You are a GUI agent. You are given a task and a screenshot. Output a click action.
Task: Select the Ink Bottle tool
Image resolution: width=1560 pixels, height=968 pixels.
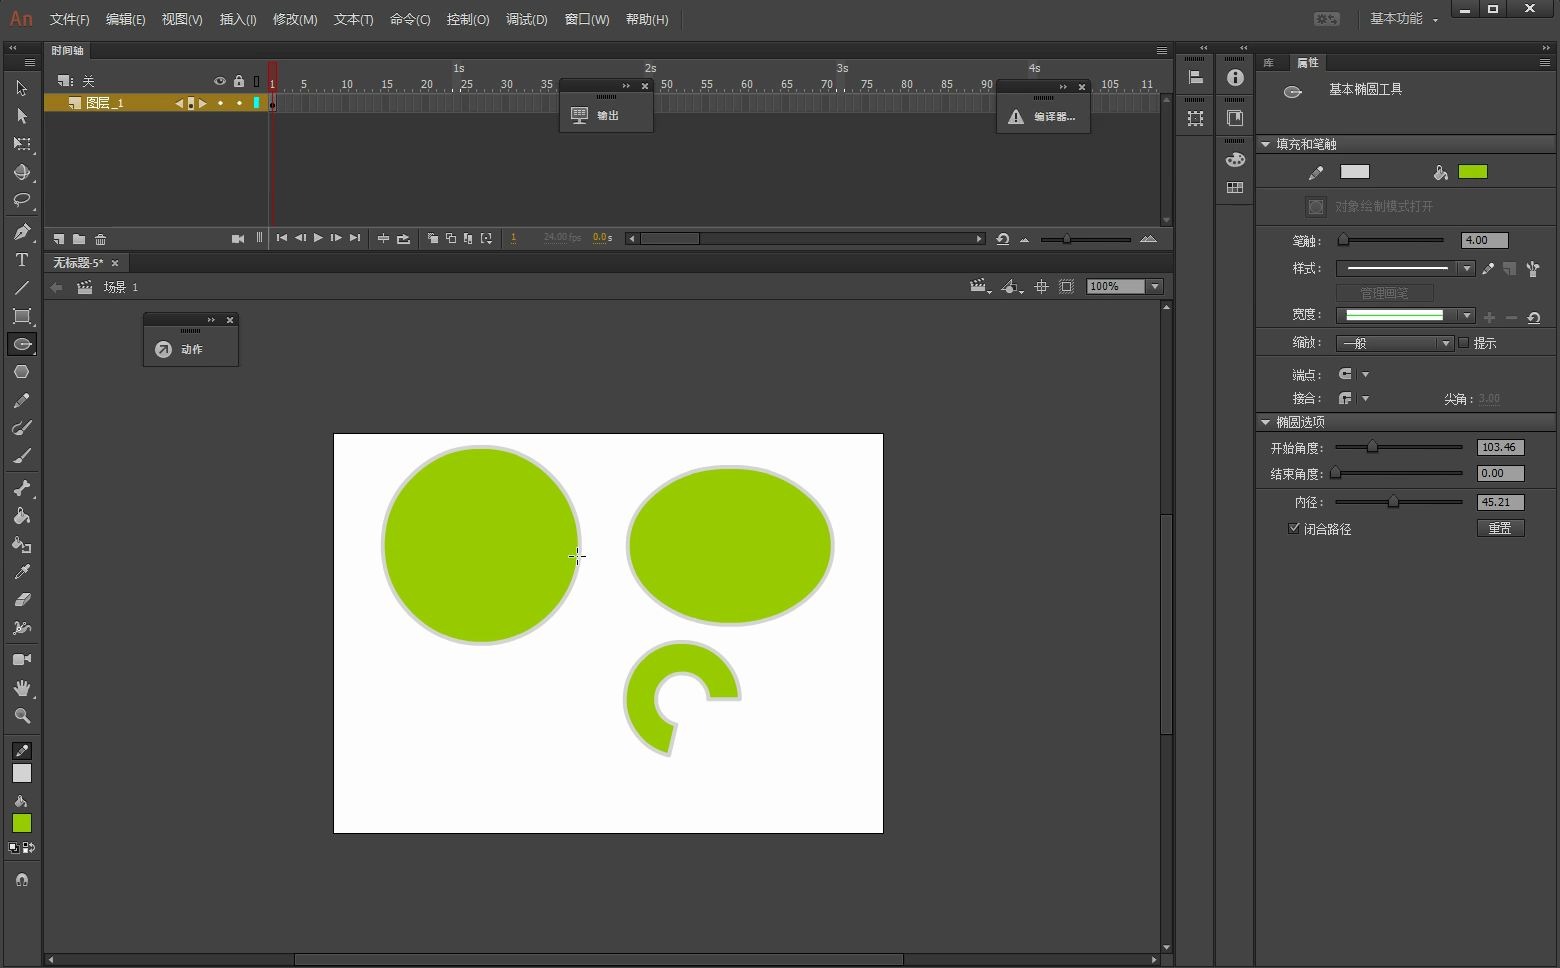(21, 544)
